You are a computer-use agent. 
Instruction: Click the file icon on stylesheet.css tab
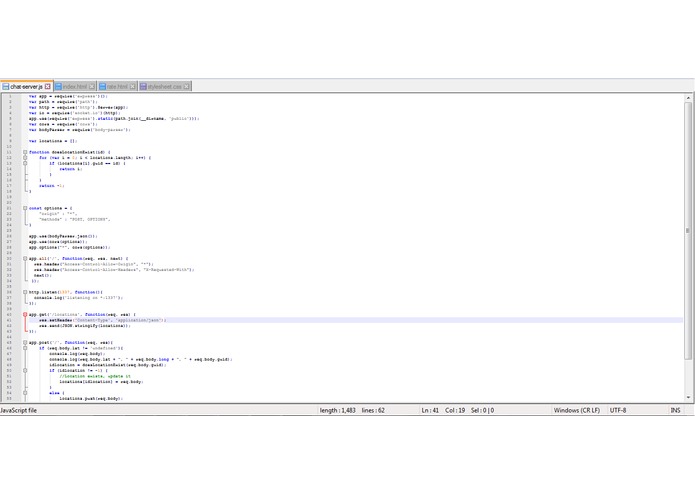pos(143,86)
